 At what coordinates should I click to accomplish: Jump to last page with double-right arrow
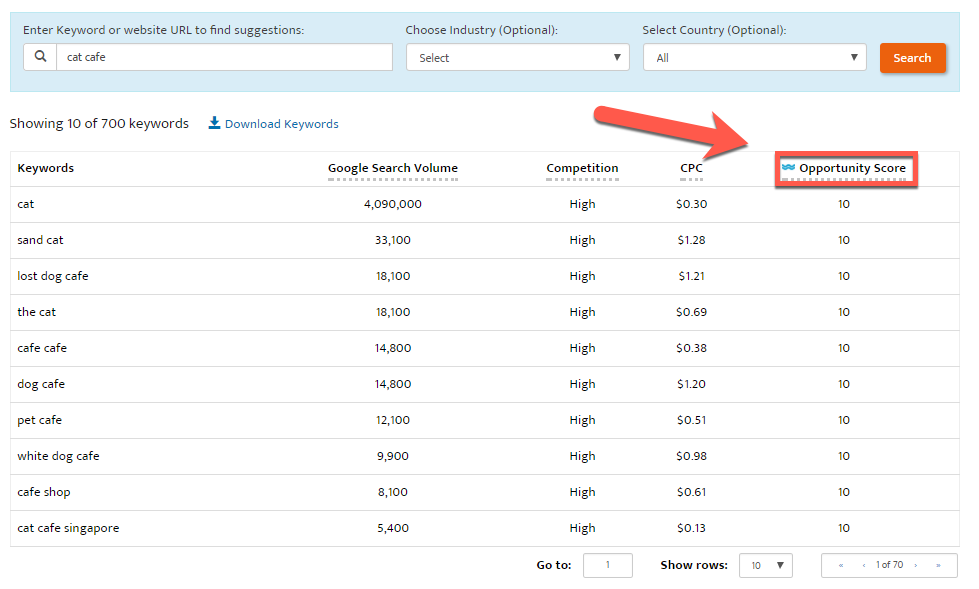(x=938, y=566)
